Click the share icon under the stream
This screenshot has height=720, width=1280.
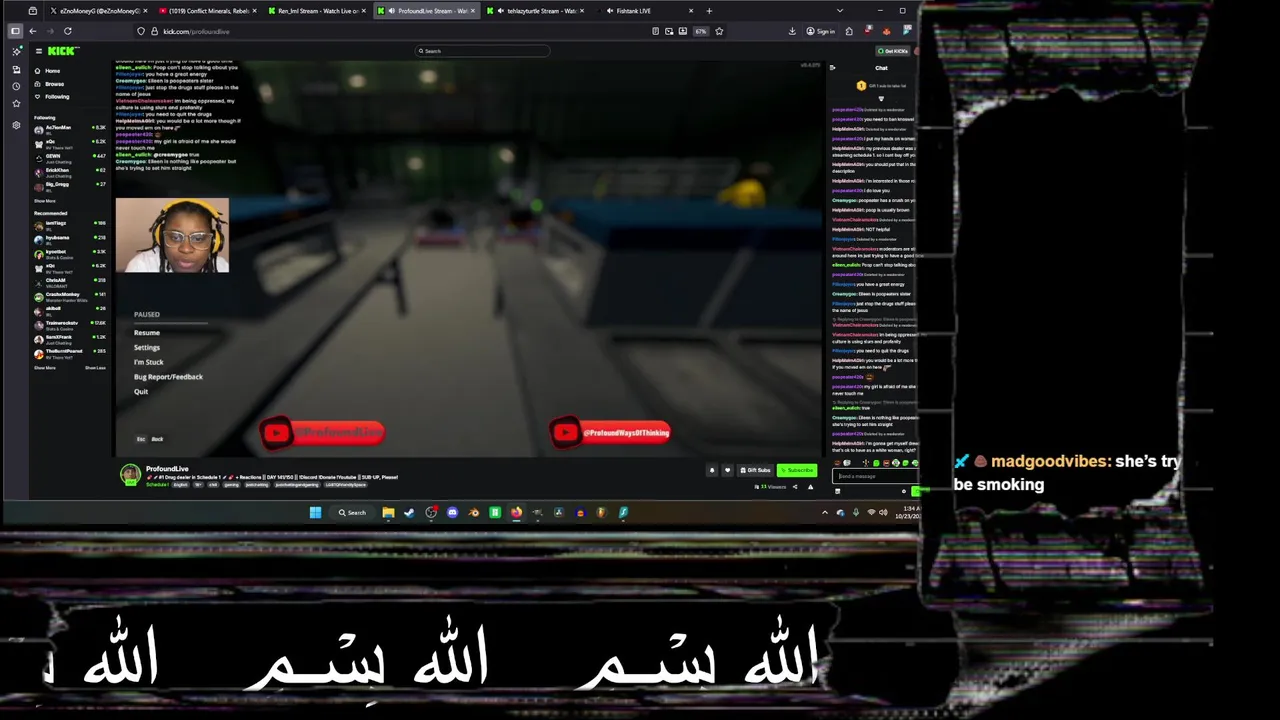tap(795, 487)
